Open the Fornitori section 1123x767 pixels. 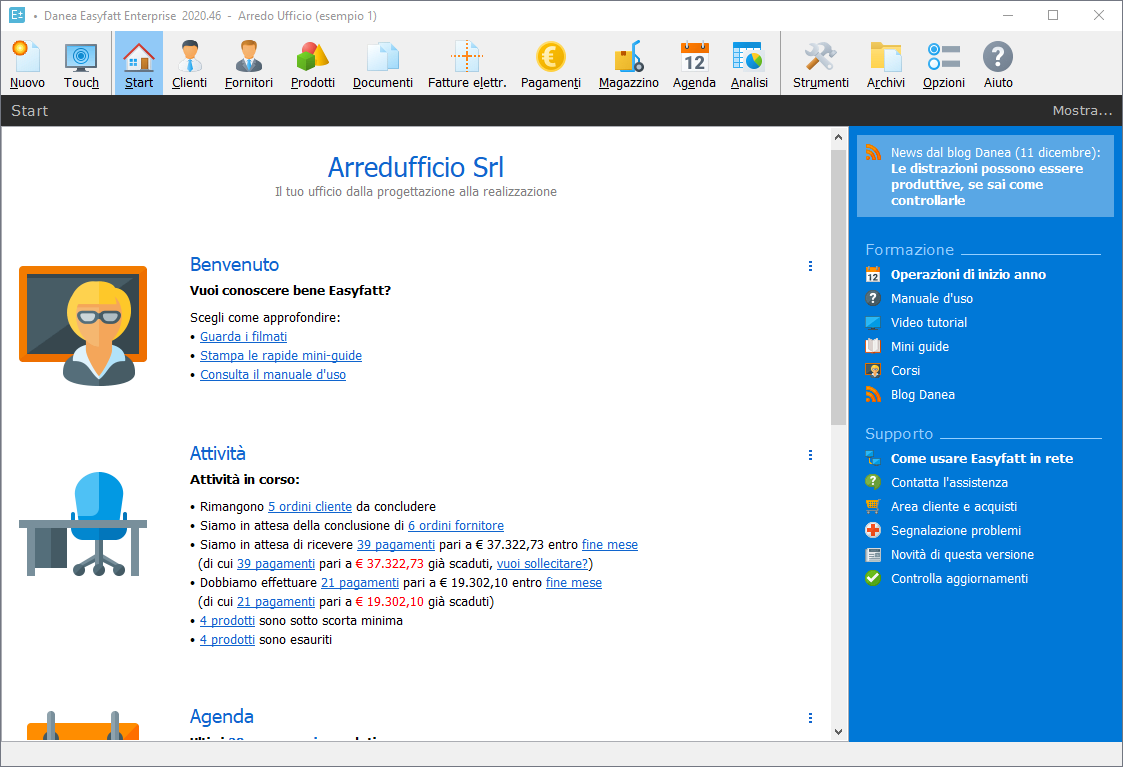point(249,64)
